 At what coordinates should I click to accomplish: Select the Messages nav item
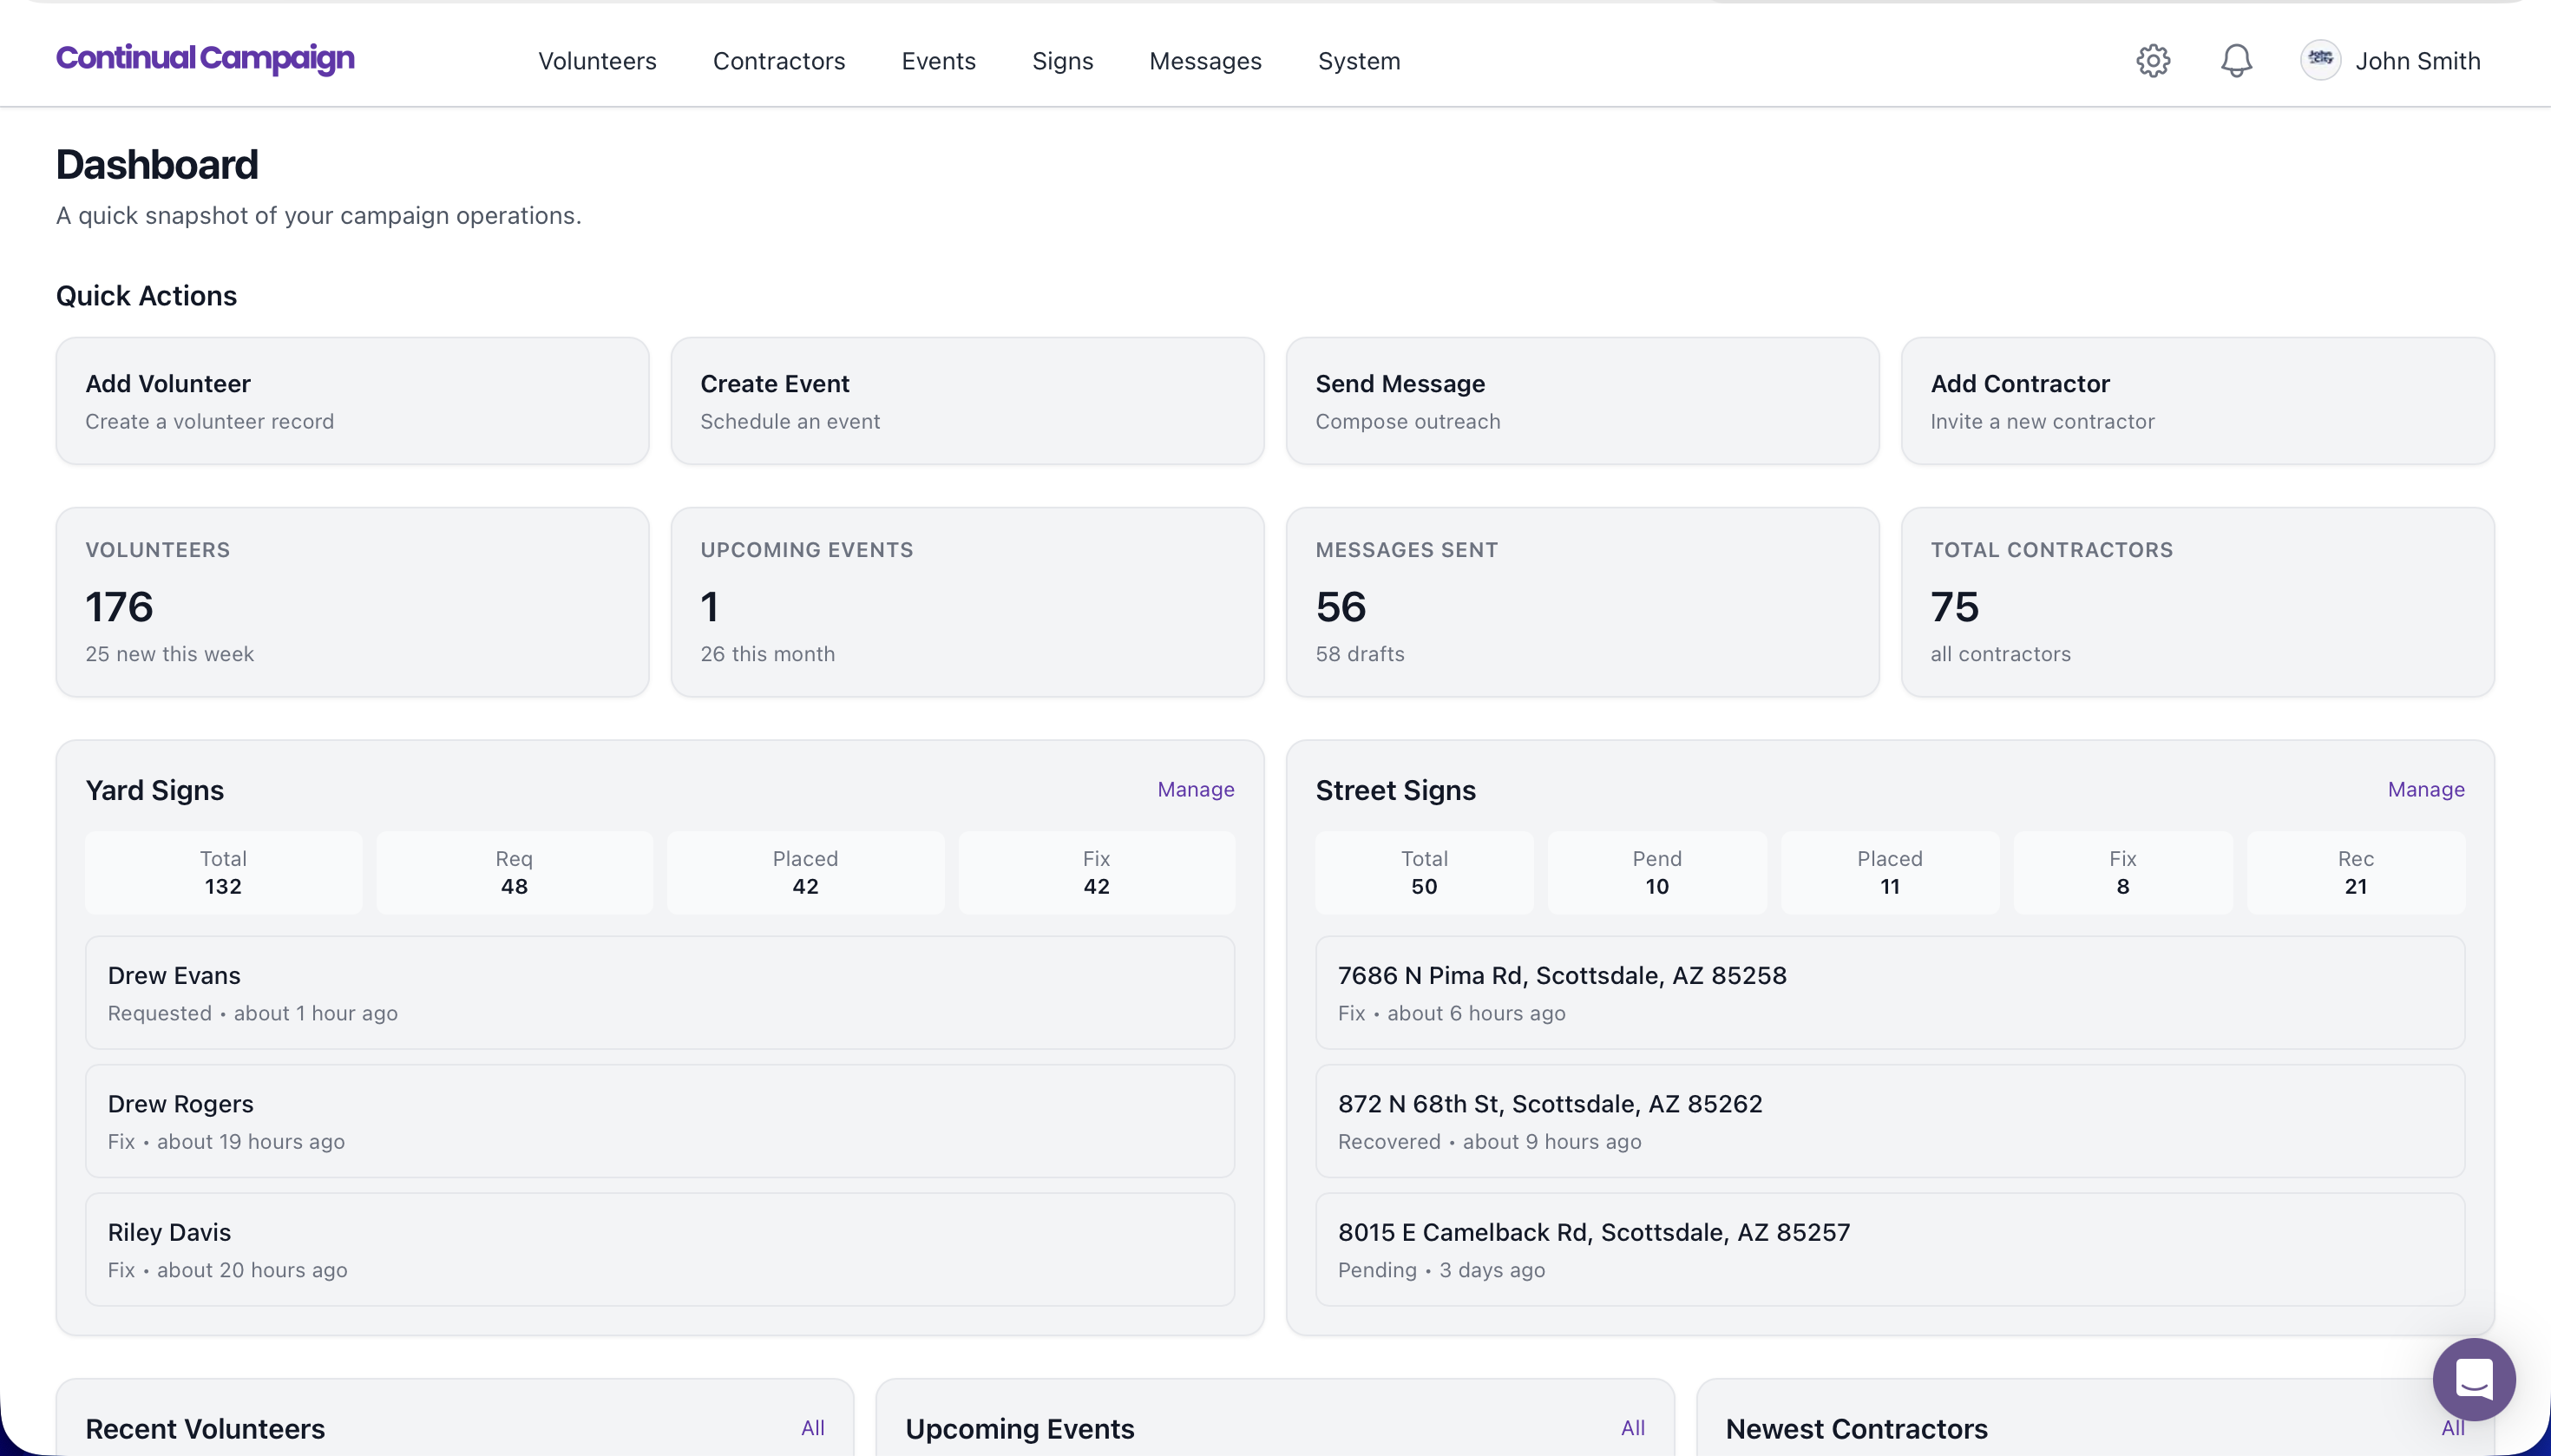point(1205,61)
